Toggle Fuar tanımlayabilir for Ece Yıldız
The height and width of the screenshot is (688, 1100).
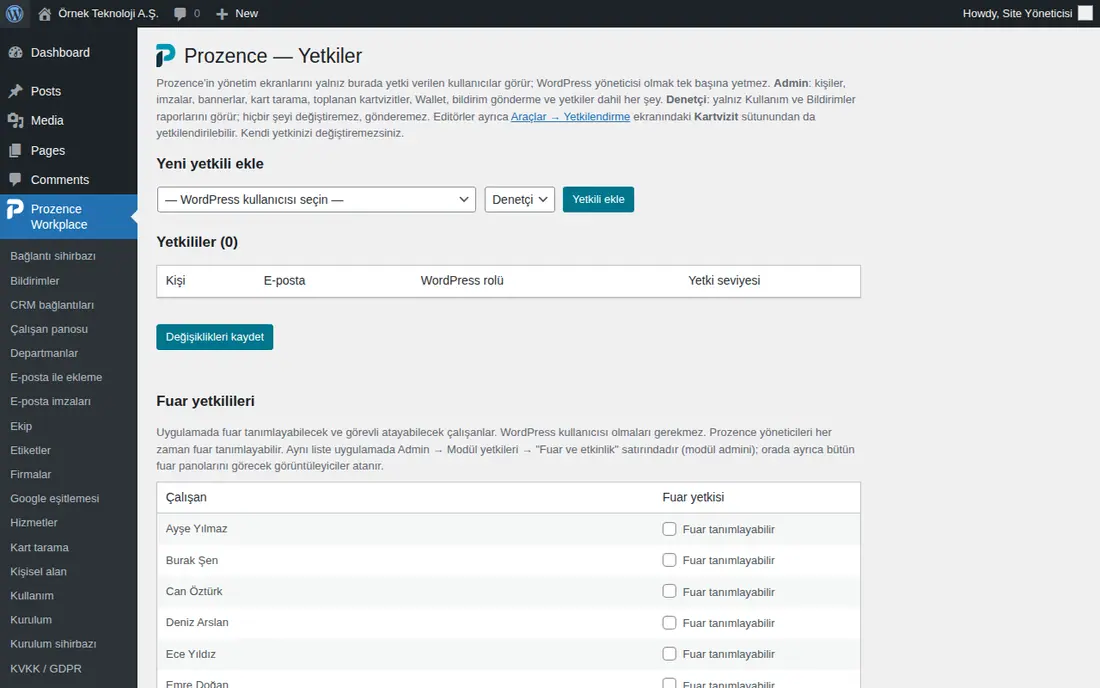pyautogui.click(x=669, y=654)
